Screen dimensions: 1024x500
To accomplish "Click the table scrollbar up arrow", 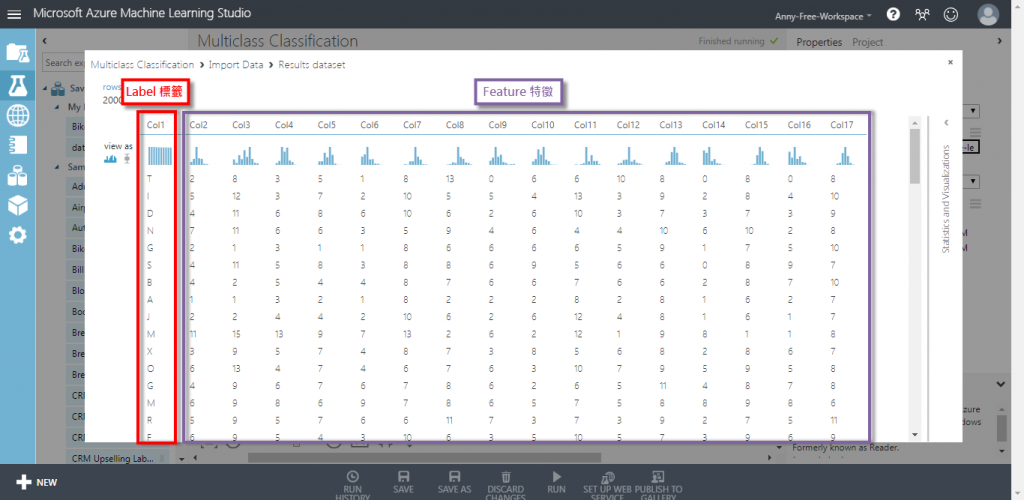I will pos(914,122).
